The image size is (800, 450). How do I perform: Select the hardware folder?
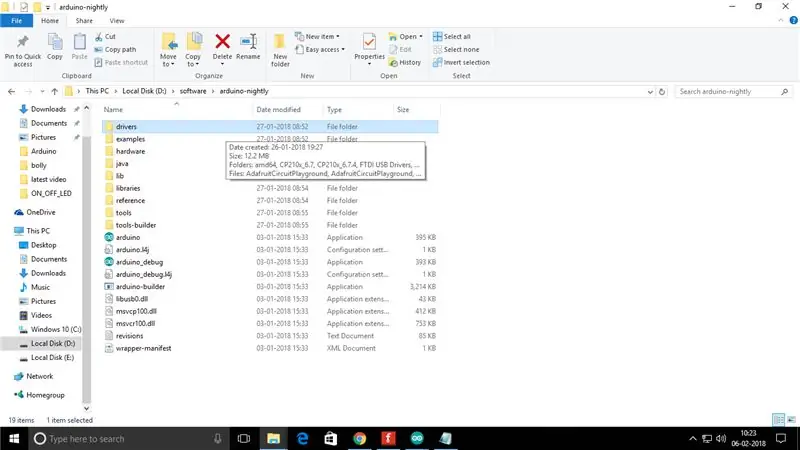pos(130,152)
